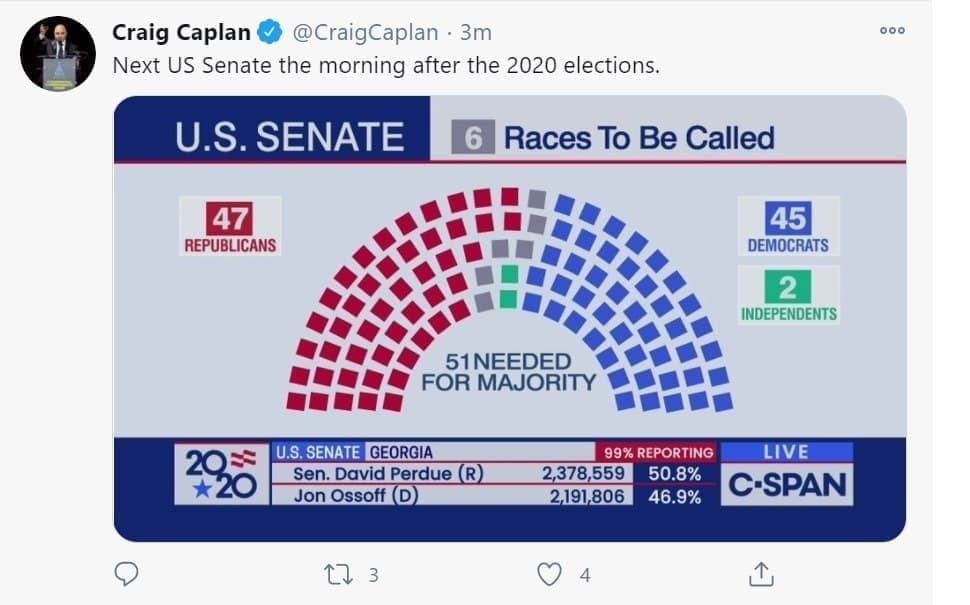Click the 47 Republicans box
Screen dimensions: 970x605
click(230, 226)
